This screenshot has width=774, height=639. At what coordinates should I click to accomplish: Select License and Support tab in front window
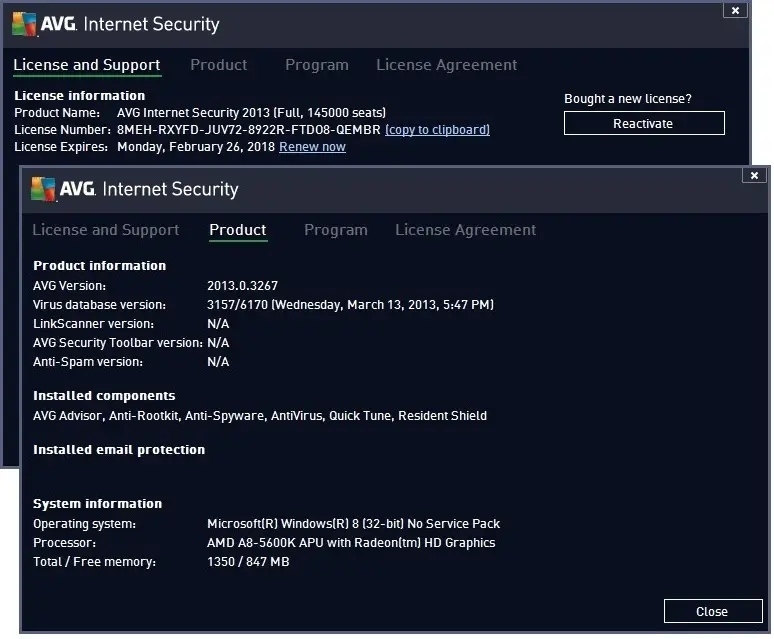(106, 230)
